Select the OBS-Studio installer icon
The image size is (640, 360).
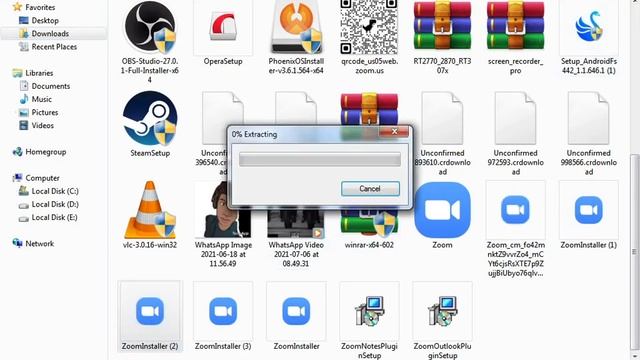pyautogui.click(x=150, y=27)
